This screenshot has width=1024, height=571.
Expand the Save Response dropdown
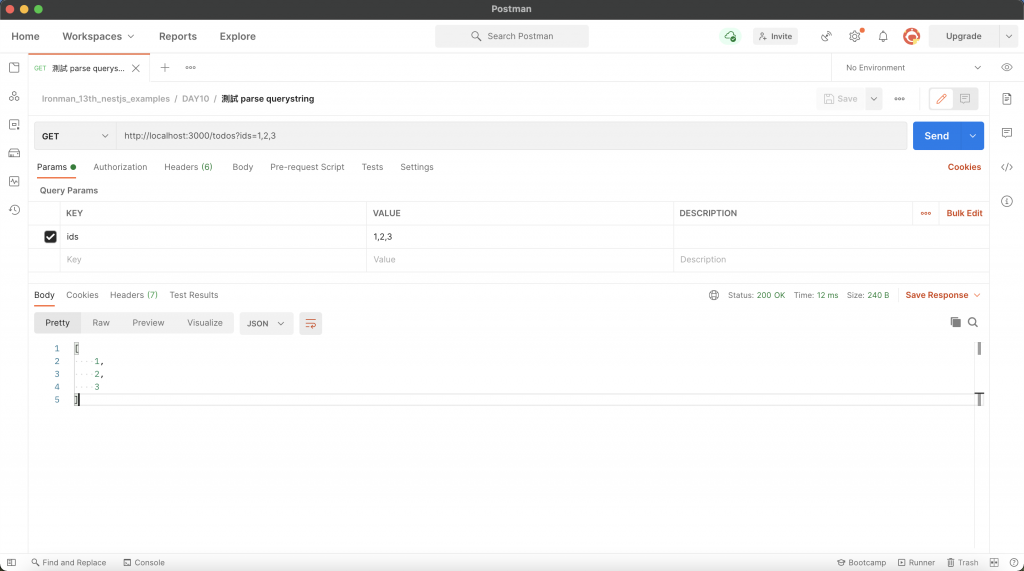coord(942,295)
